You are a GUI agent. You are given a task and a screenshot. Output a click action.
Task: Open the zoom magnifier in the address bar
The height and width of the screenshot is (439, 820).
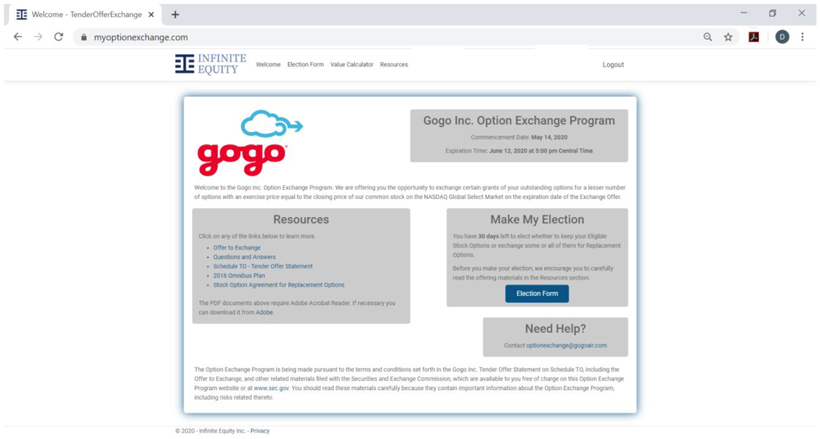708,37
